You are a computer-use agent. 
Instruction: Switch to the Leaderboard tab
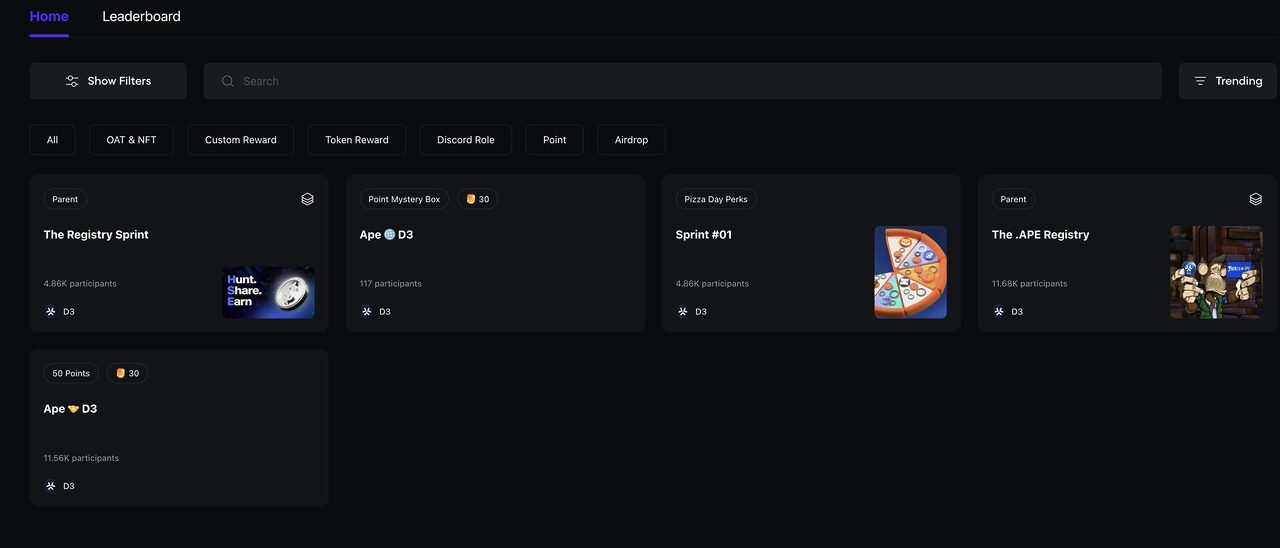click(x=141, y=16)
